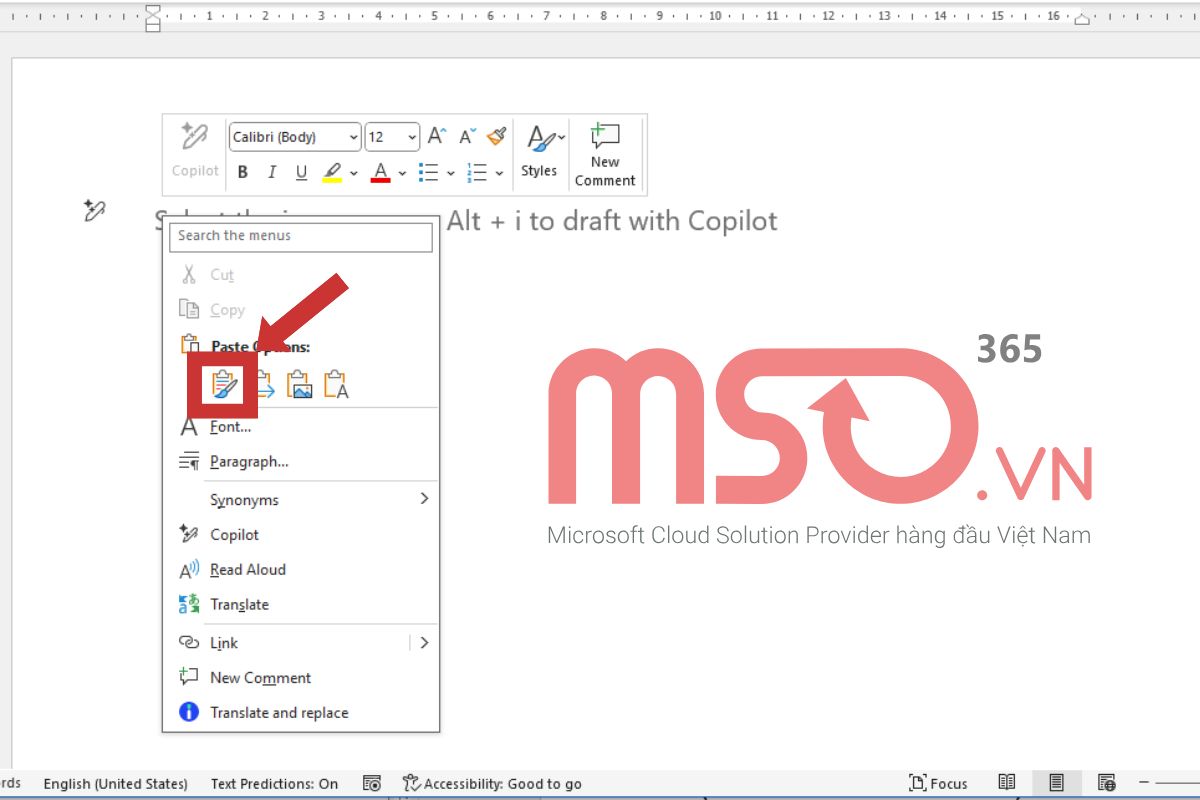Switch to Read Mode view
The image size is (1200, 800).
tap(1007, 783)
